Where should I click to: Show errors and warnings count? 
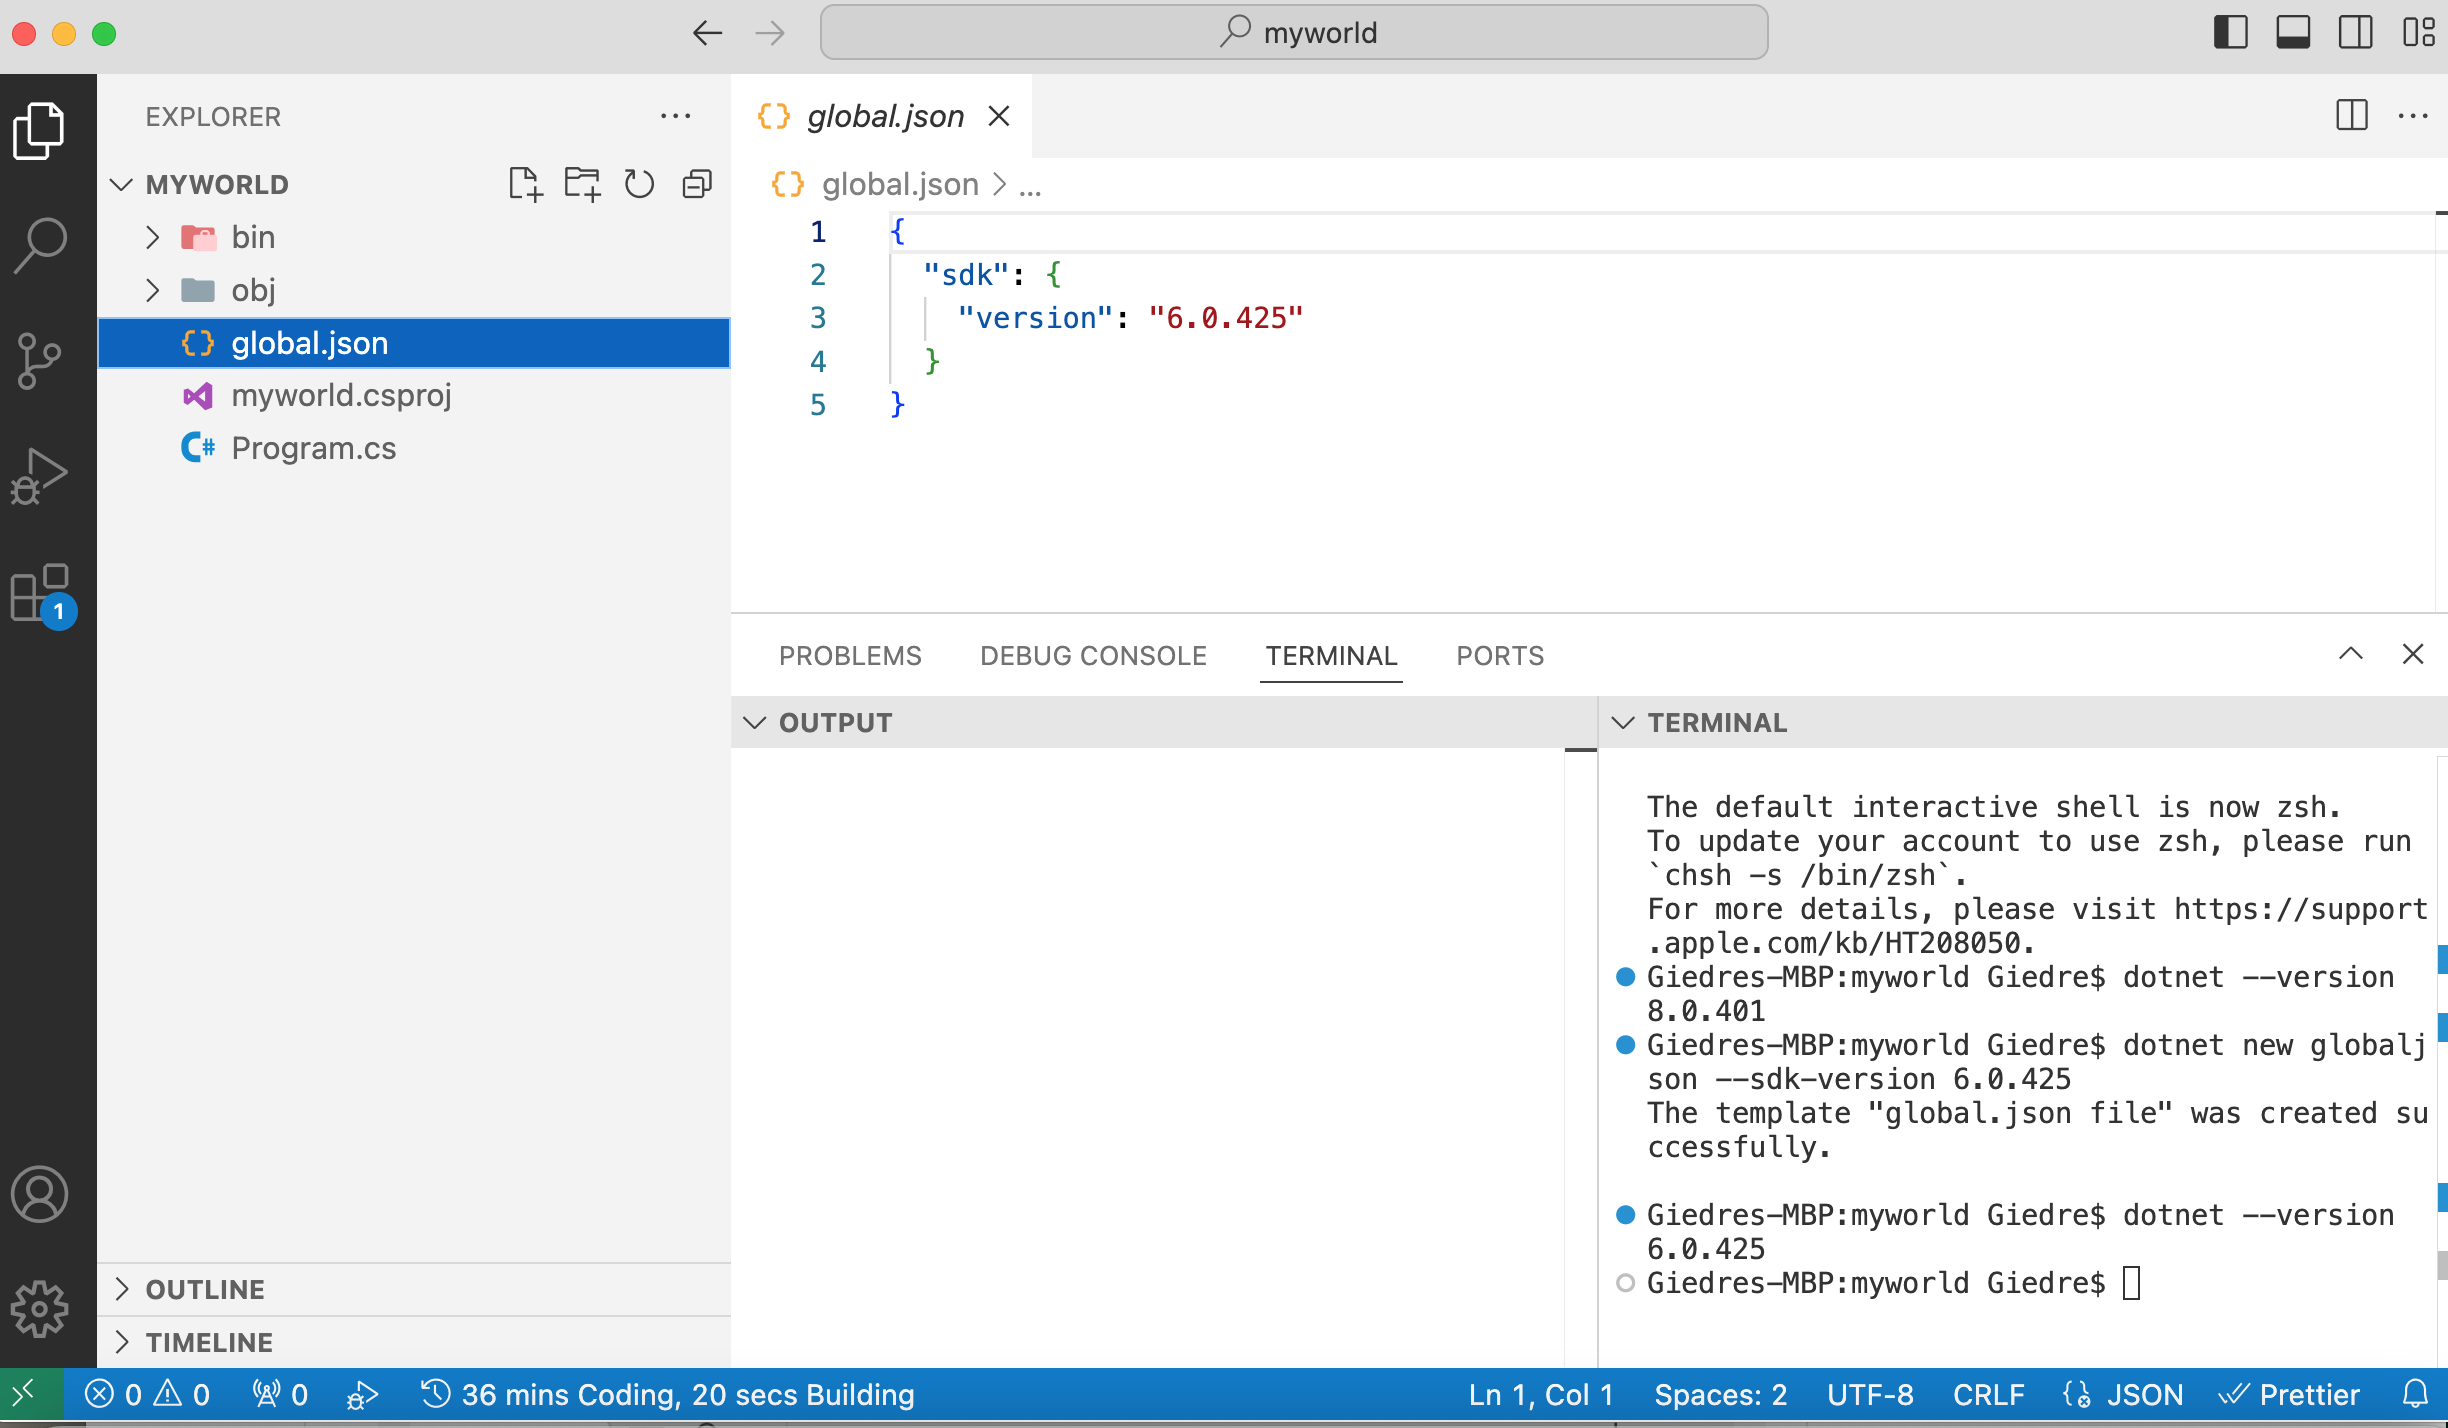point(148,1394)
